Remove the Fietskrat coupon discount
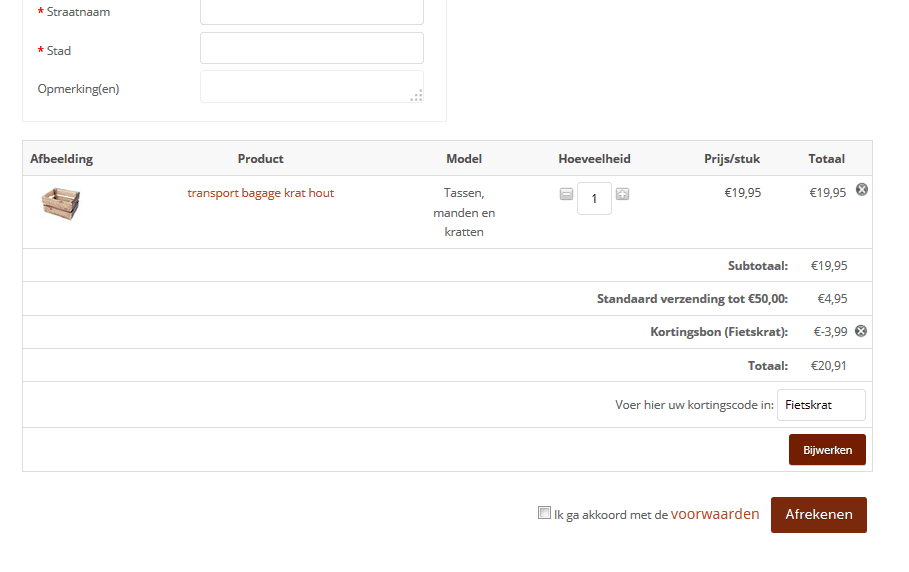 pyautogui.click(x=861, y=331)
